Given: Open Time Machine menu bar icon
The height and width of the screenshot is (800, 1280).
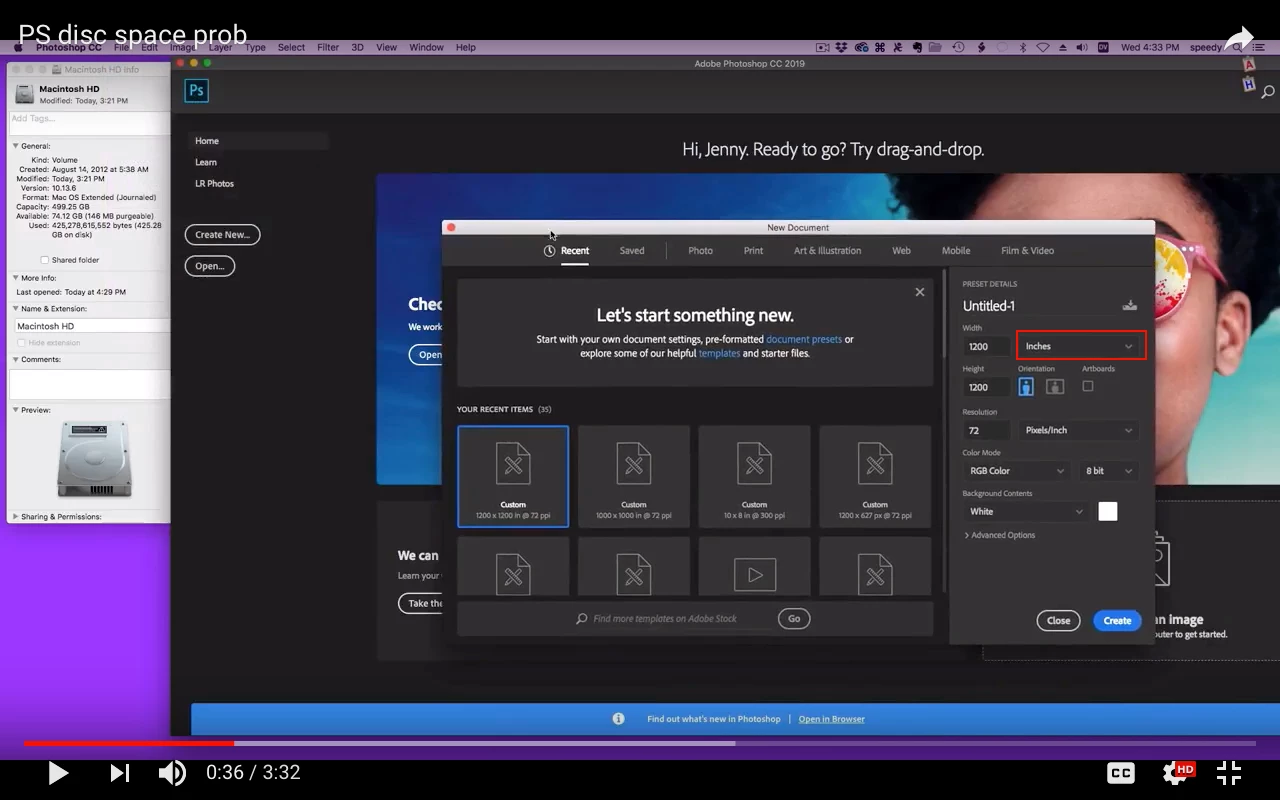Looking at the screenshot, I should [958, 47].
